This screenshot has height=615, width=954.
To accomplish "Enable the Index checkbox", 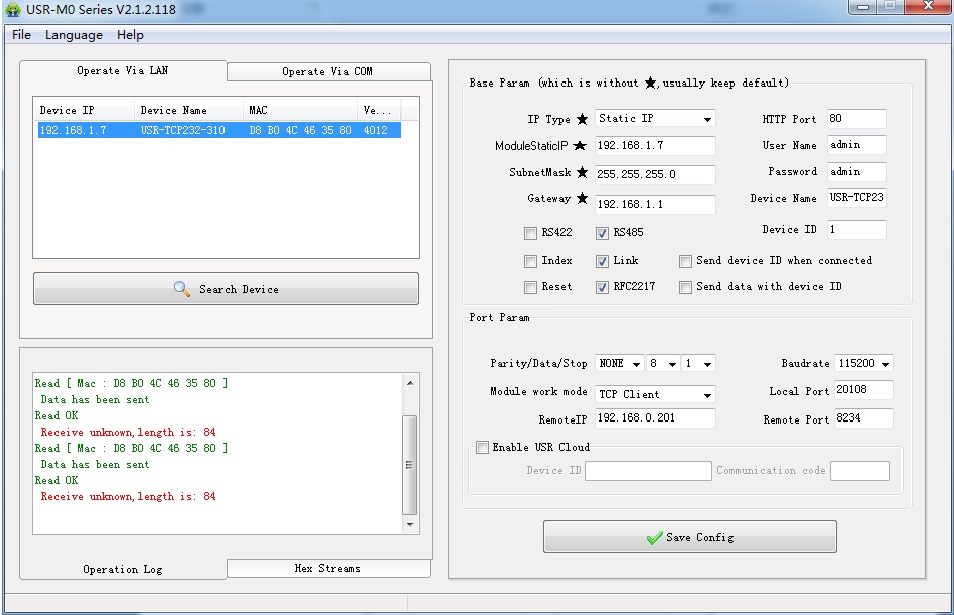I will tap(531, 261).
